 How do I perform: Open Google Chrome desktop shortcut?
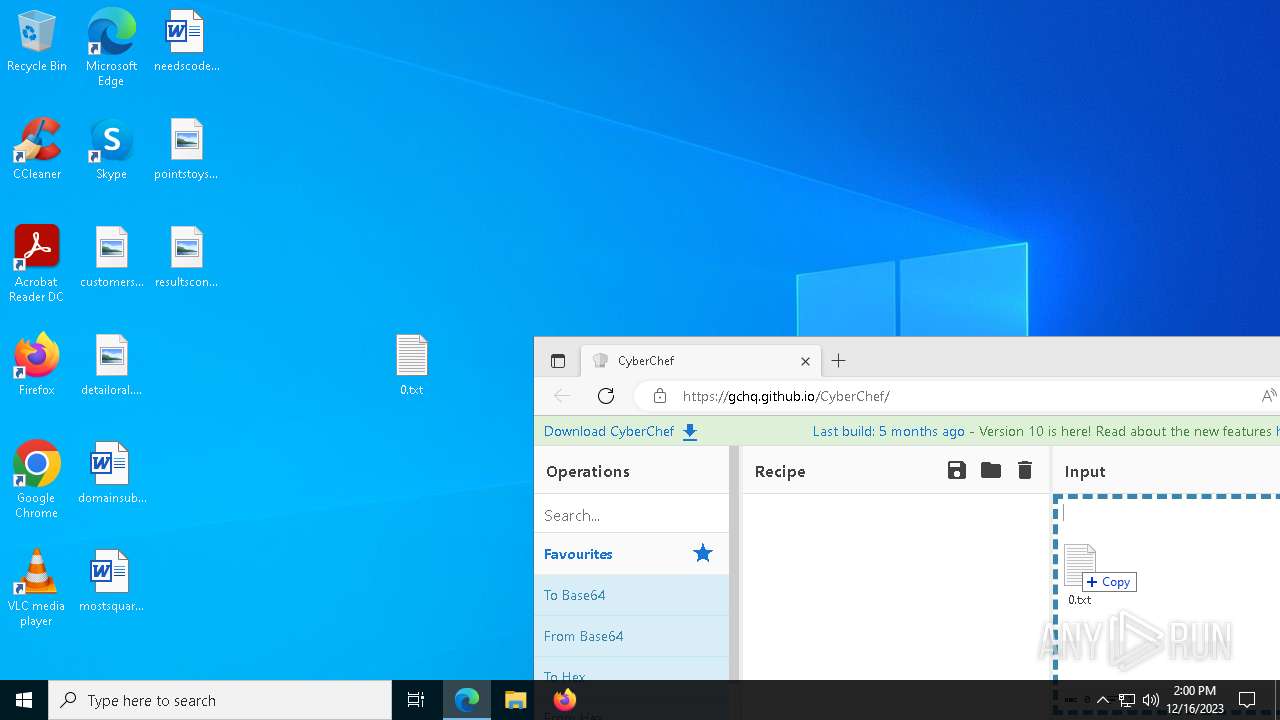37,480
